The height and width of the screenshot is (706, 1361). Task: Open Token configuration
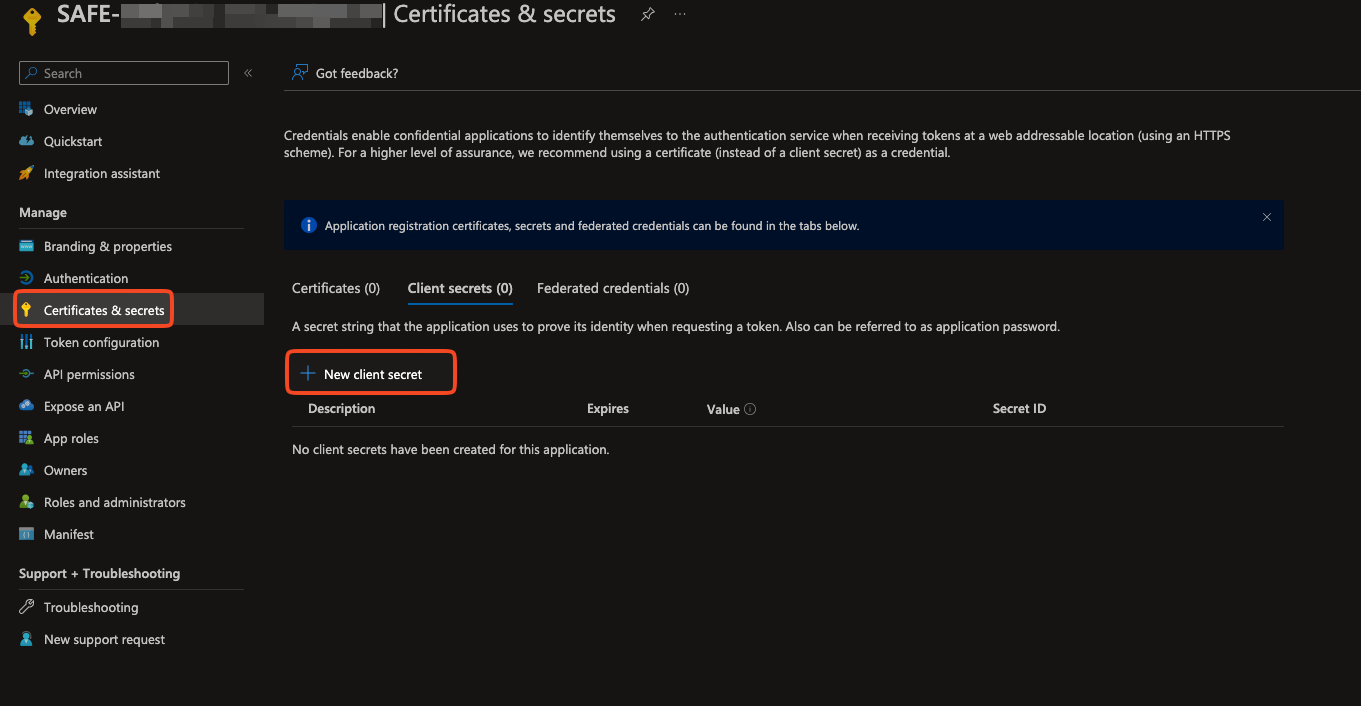tap(102, 342)
